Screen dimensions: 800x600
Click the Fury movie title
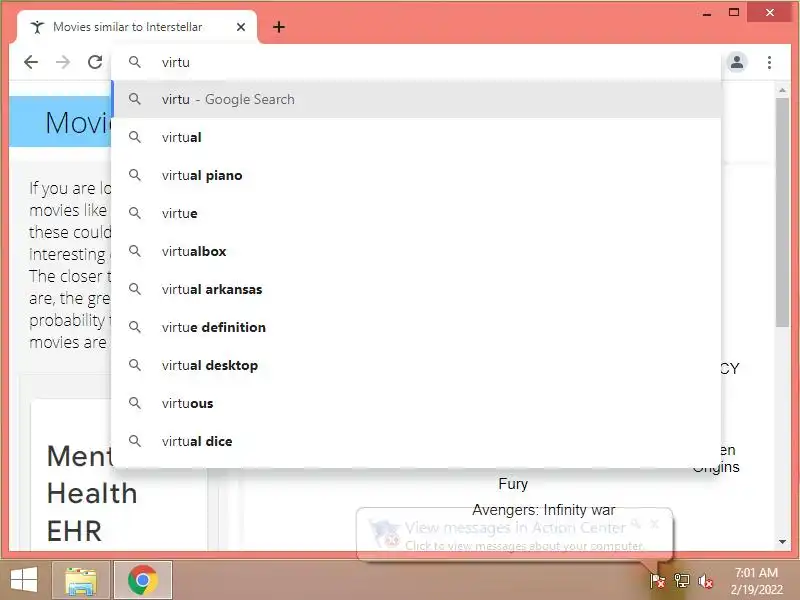point(513,484)
